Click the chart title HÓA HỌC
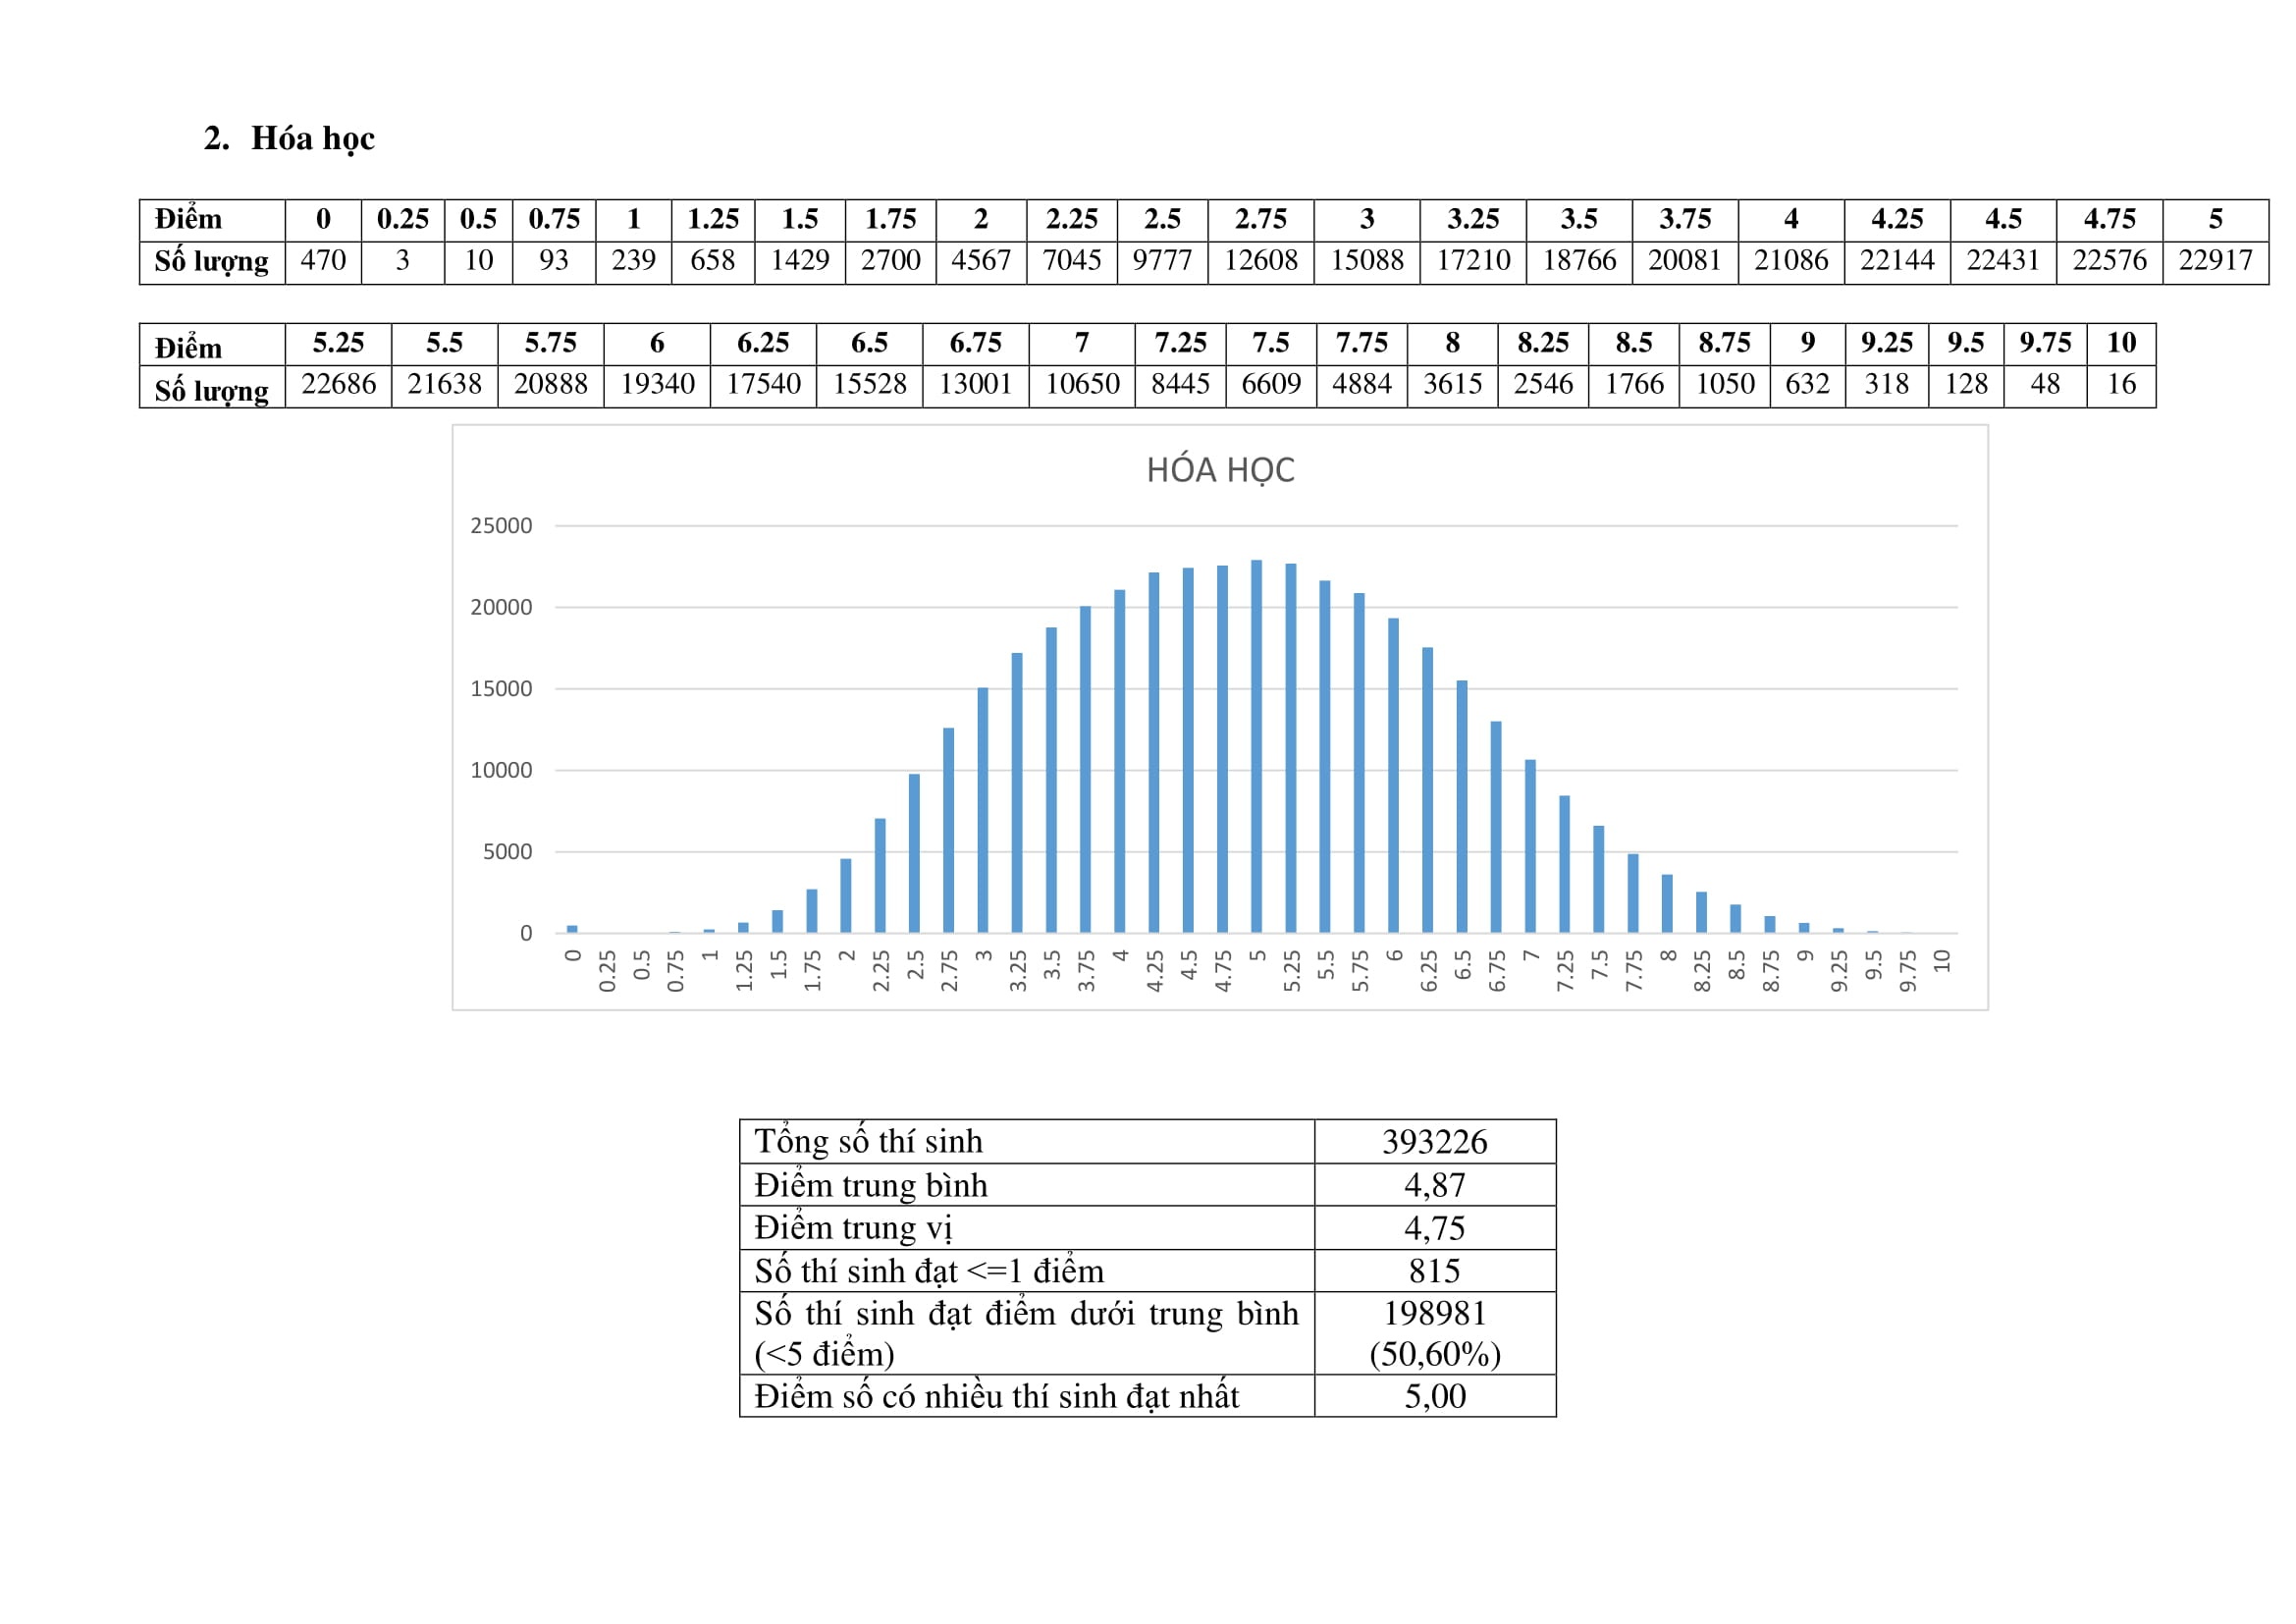The width and height of the screenshot is (2296, 1624). click(x=1220, y=470)
